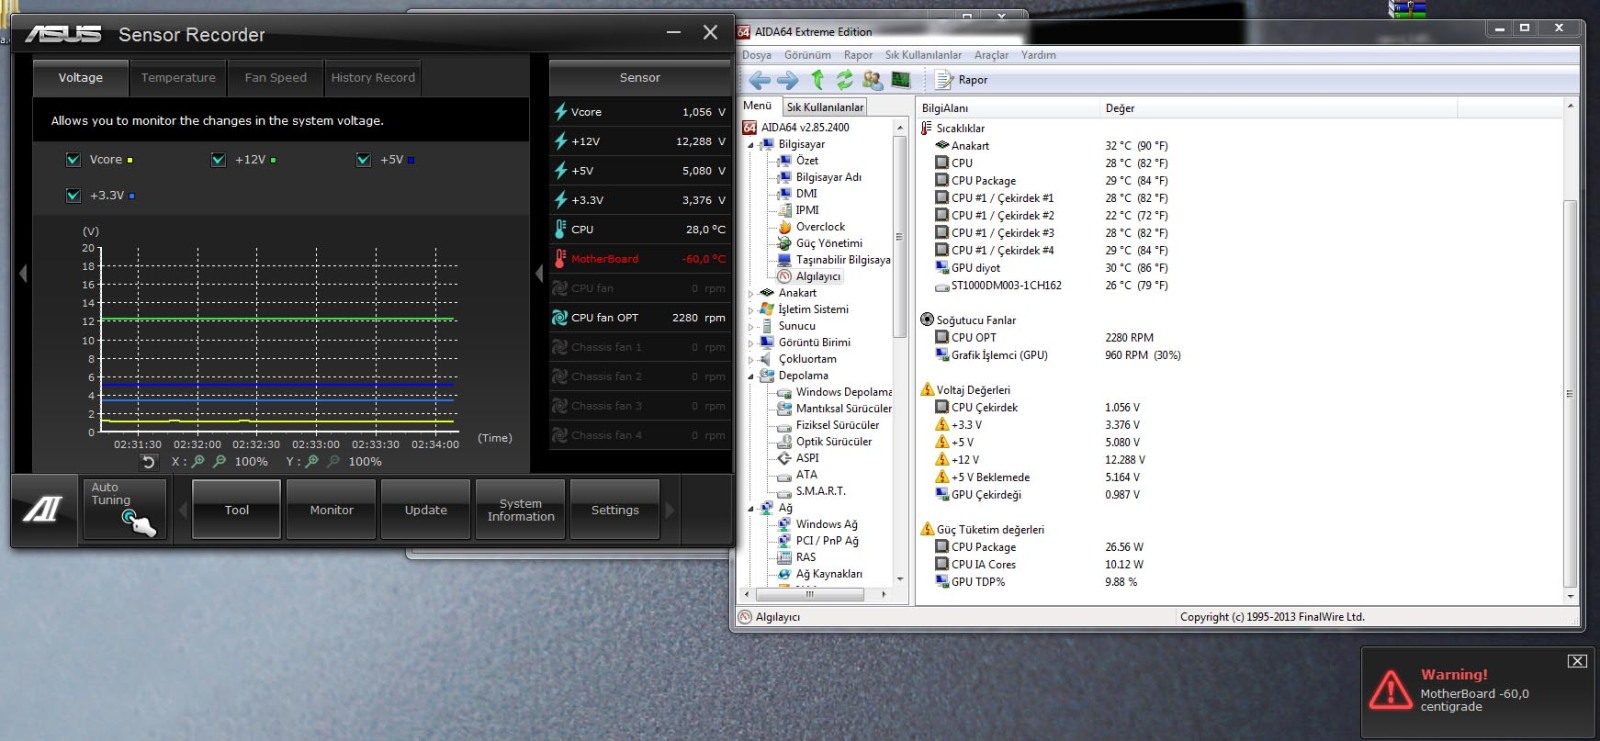The height and width of the screenshot is (741, 1600).
Task: Zoom in on the X axis
Action: pyautogui.click(x=198, y=461)
